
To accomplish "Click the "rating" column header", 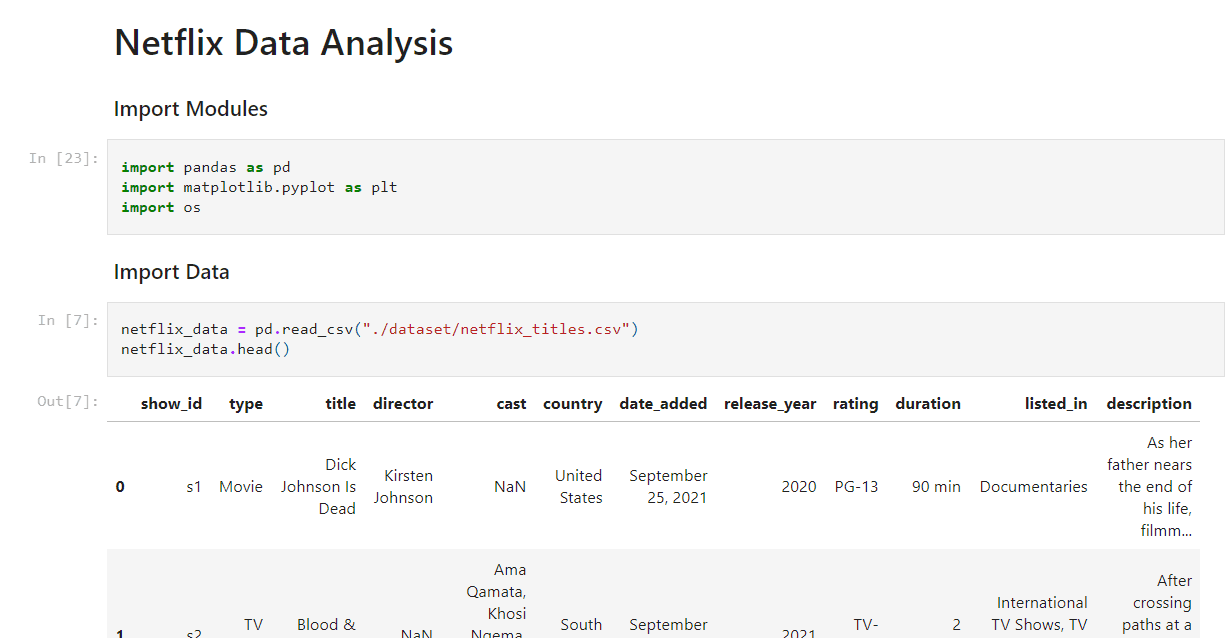I will tap(856, 404).
